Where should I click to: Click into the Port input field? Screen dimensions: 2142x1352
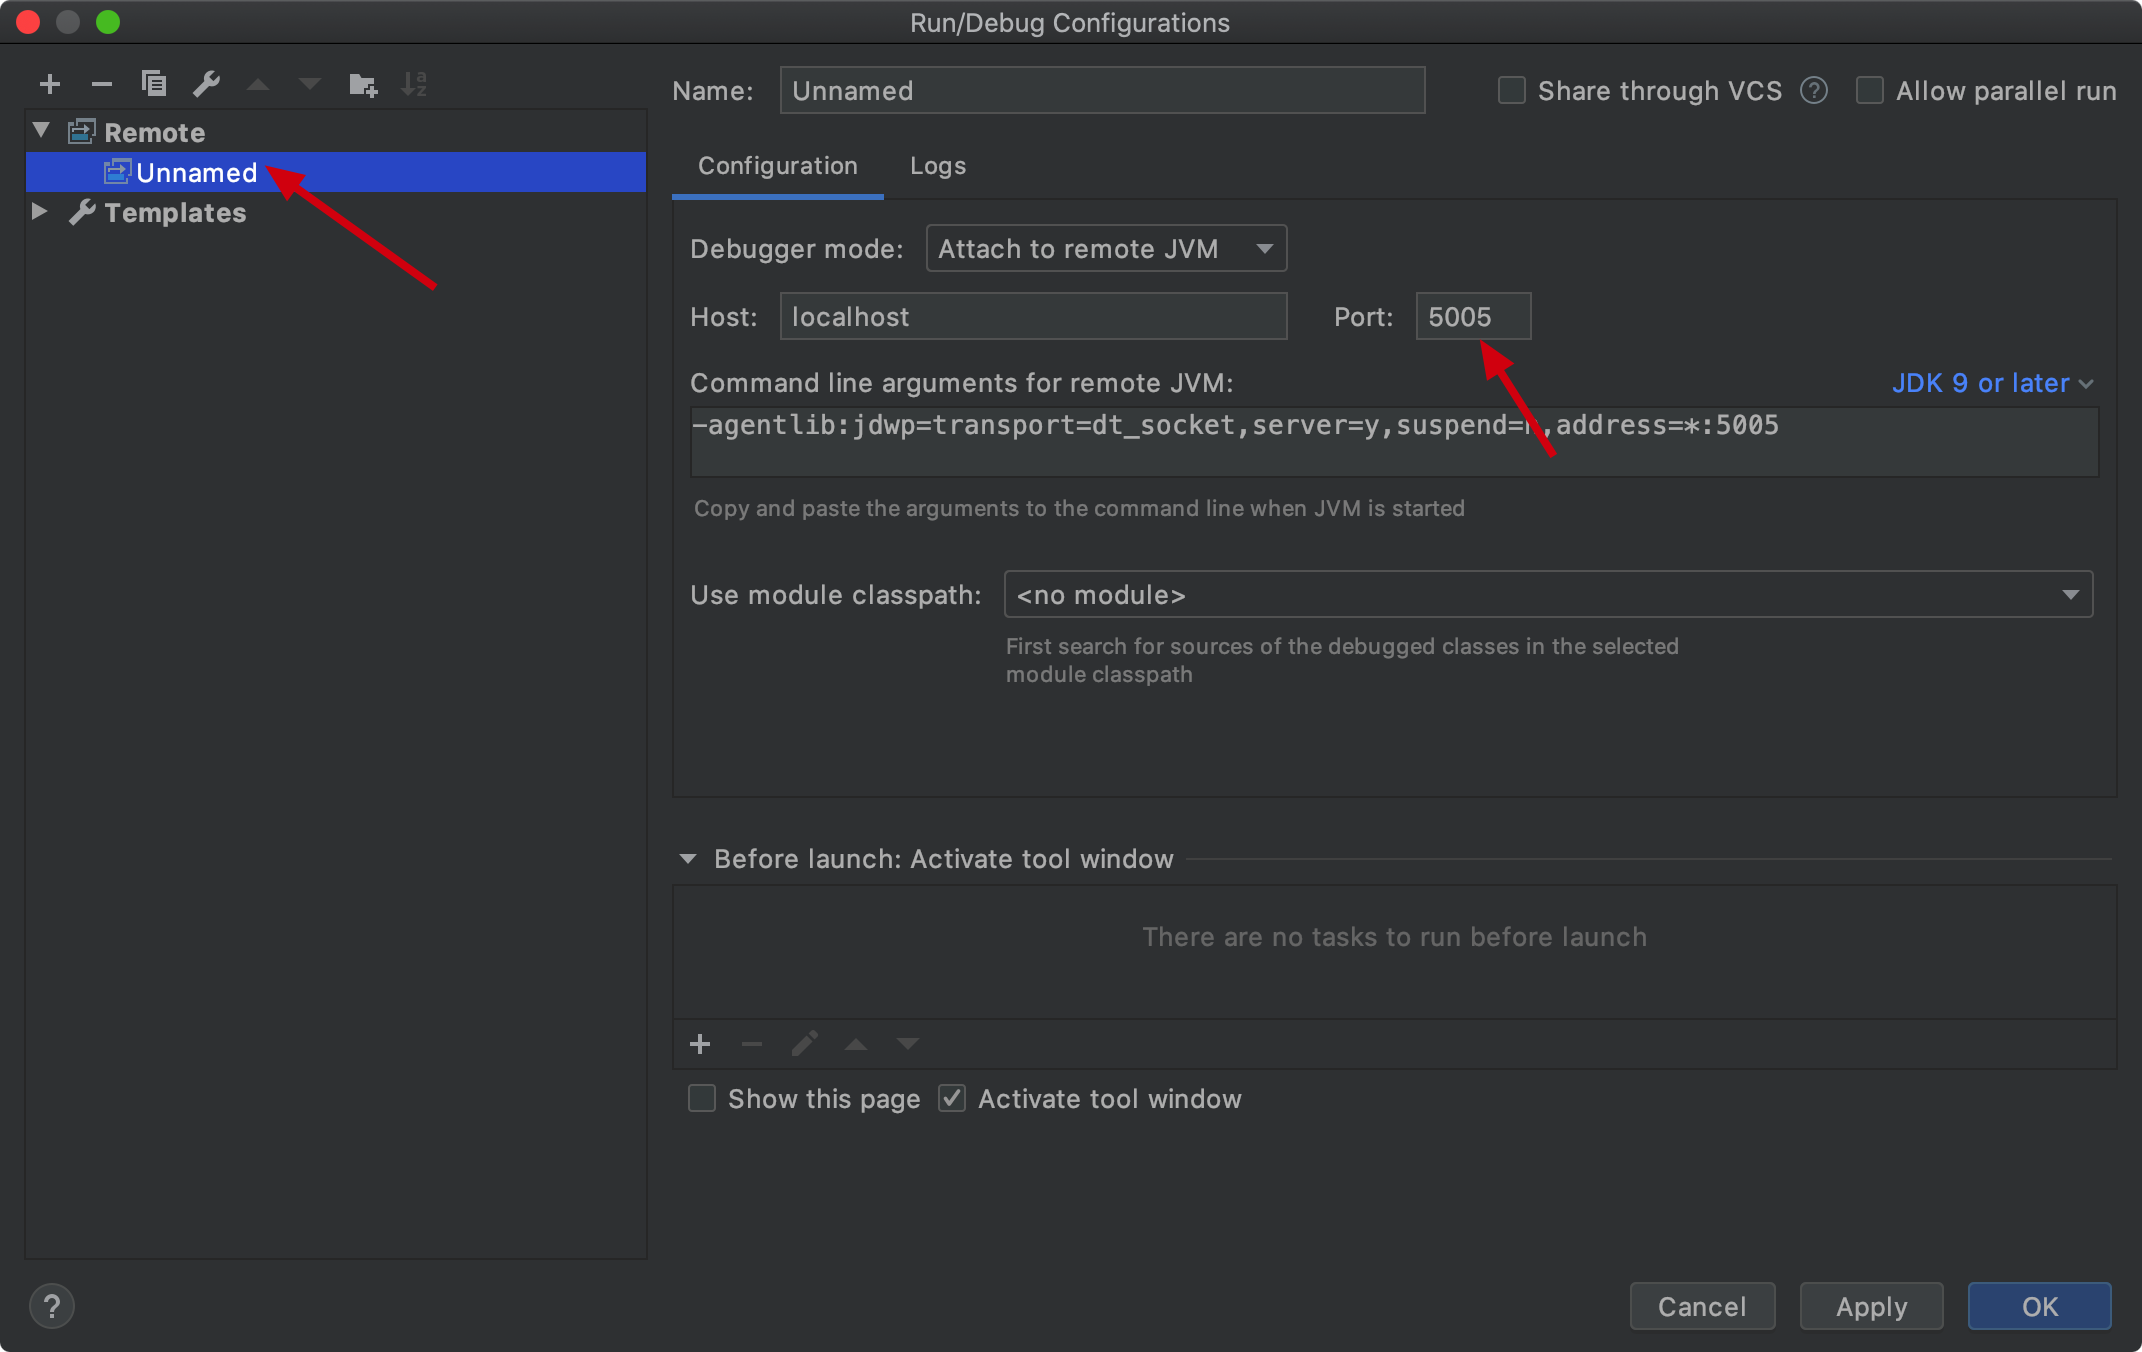pyautogui.click(x=1472, y=317)
